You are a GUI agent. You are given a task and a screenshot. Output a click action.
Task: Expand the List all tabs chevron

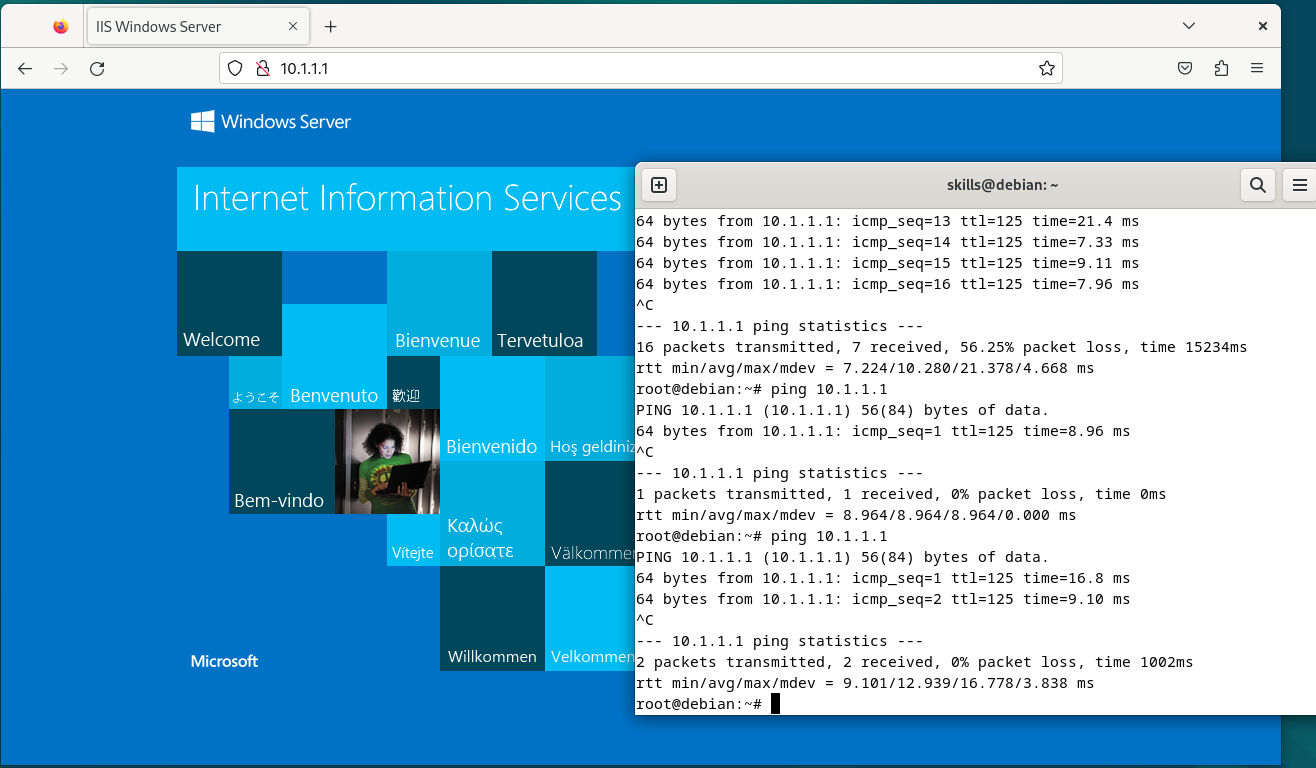pos(1188,26)
